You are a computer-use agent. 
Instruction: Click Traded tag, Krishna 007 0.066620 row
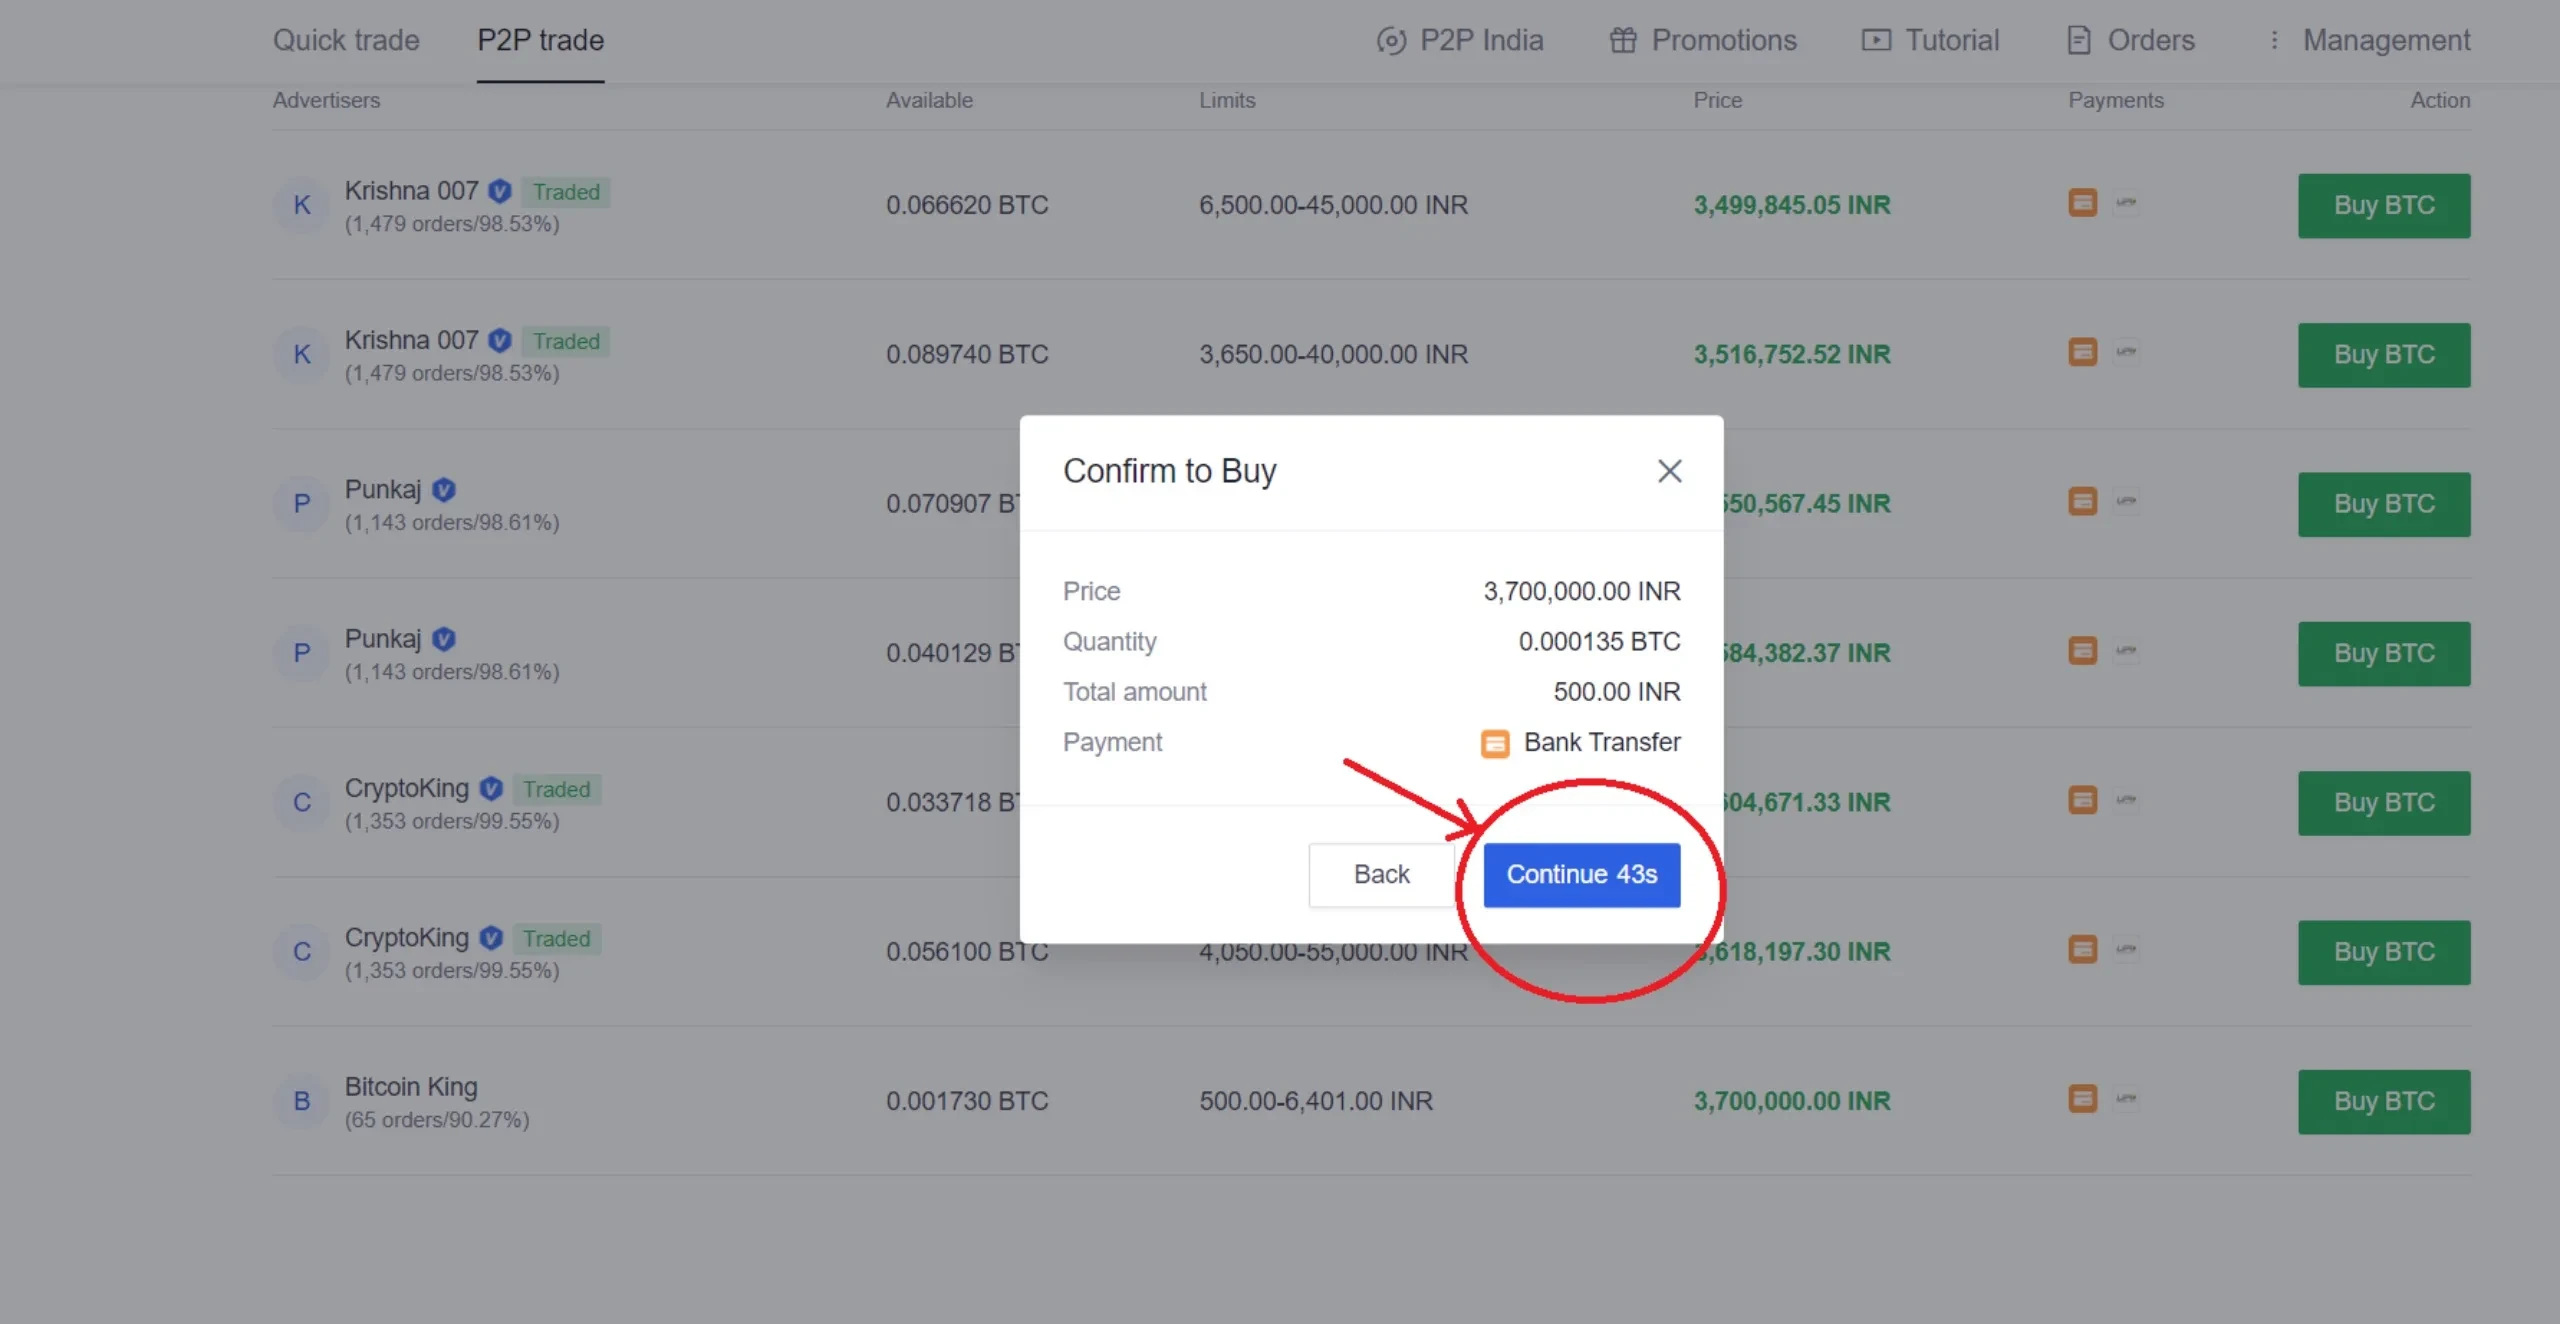tap(566, 192)
